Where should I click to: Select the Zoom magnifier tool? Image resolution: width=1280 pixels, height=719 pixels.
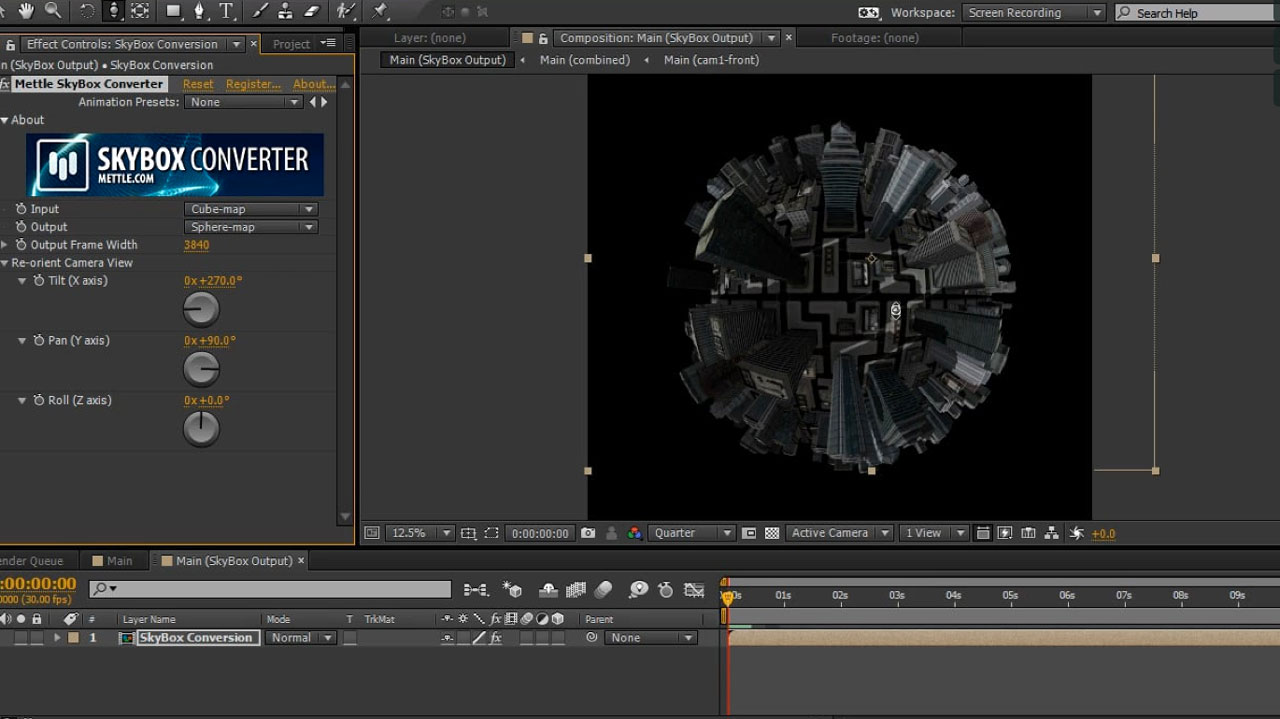52,11
